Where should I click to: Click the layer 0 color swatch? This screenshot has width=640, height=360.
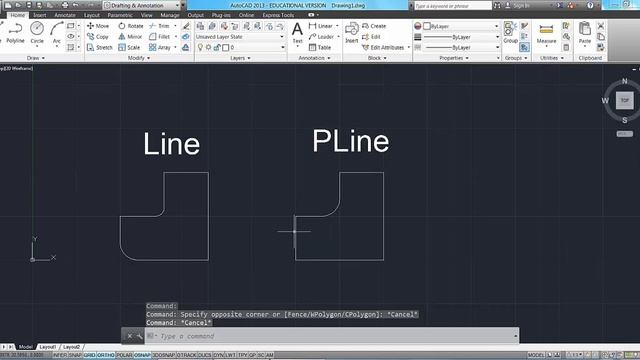[226, 47]
